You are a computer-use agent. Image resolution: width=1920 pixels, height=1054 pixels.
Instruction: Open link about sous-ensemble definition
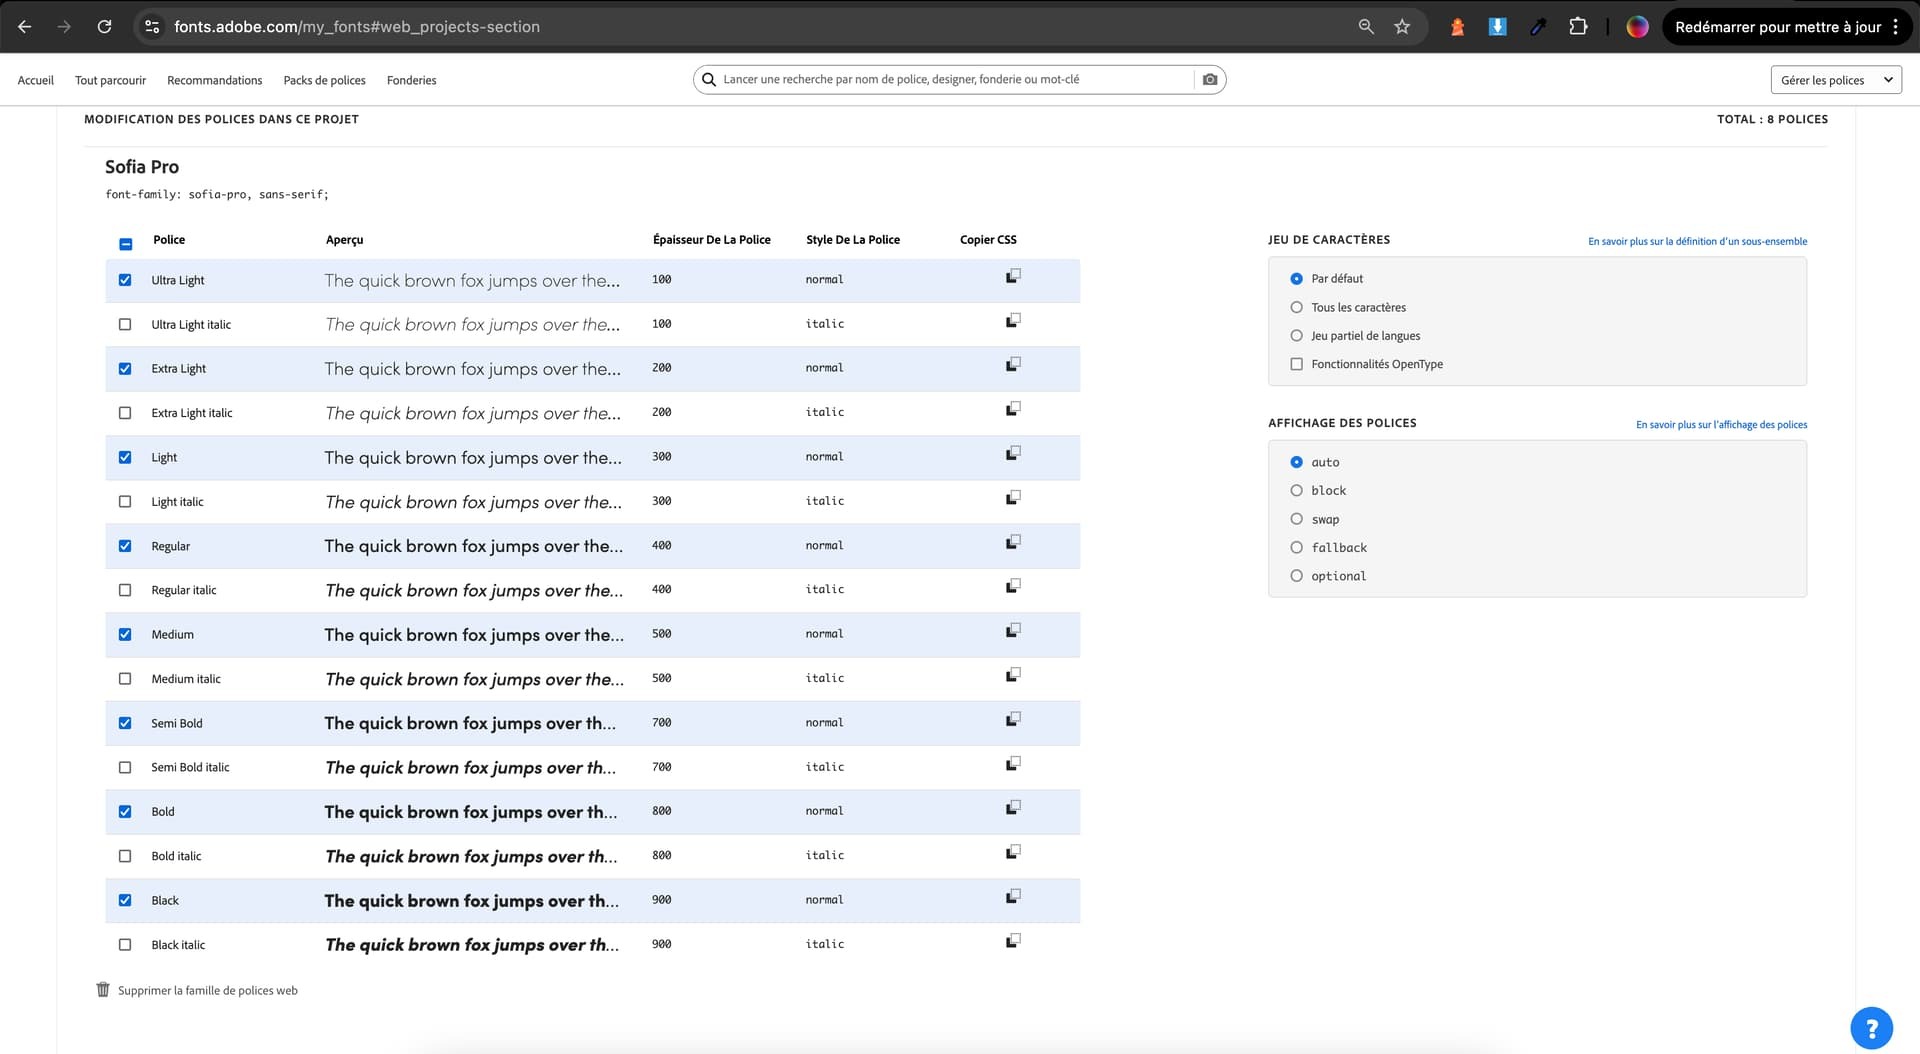[x=1697, y=241]
